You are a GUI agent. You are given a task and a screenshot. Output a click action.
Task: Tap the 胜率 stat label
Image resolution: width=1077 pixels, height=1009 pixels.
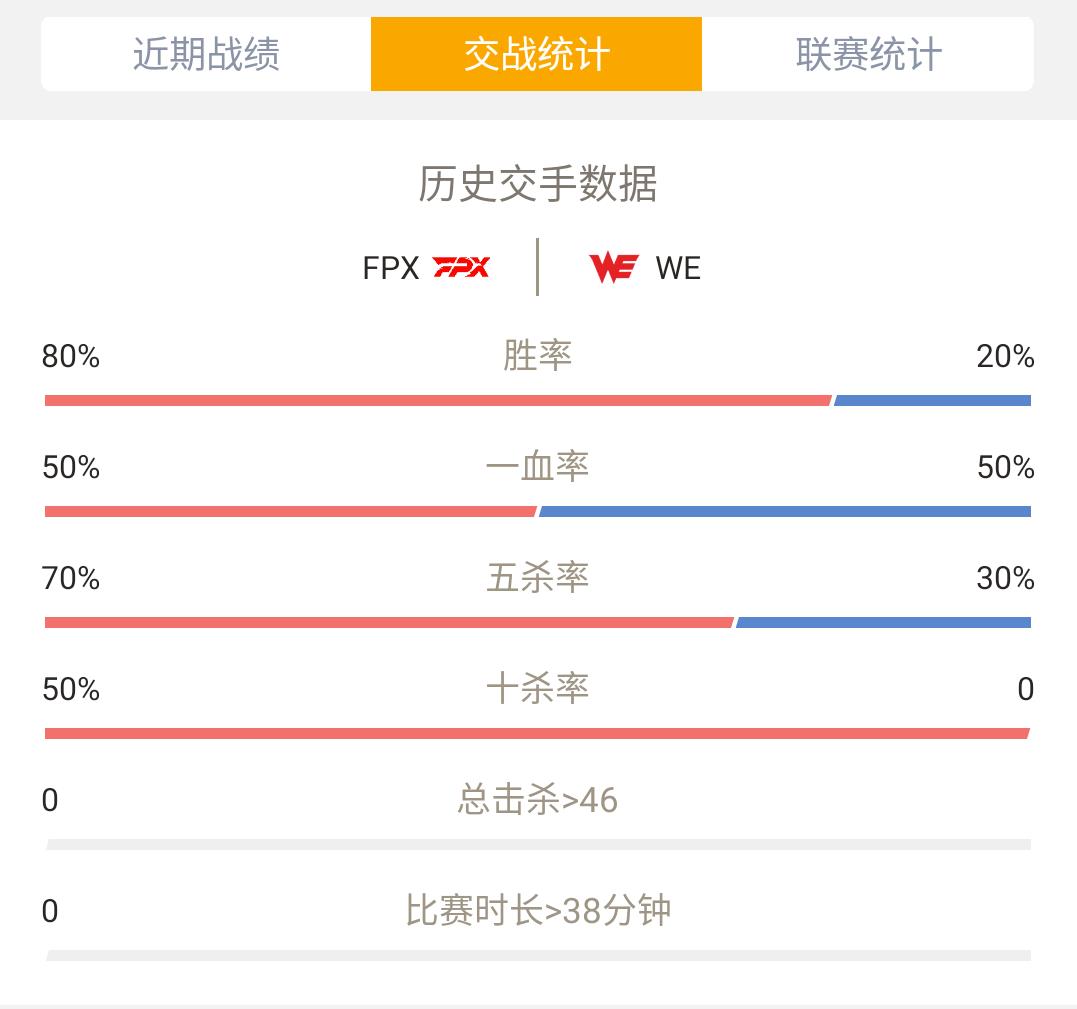(537, 356)
